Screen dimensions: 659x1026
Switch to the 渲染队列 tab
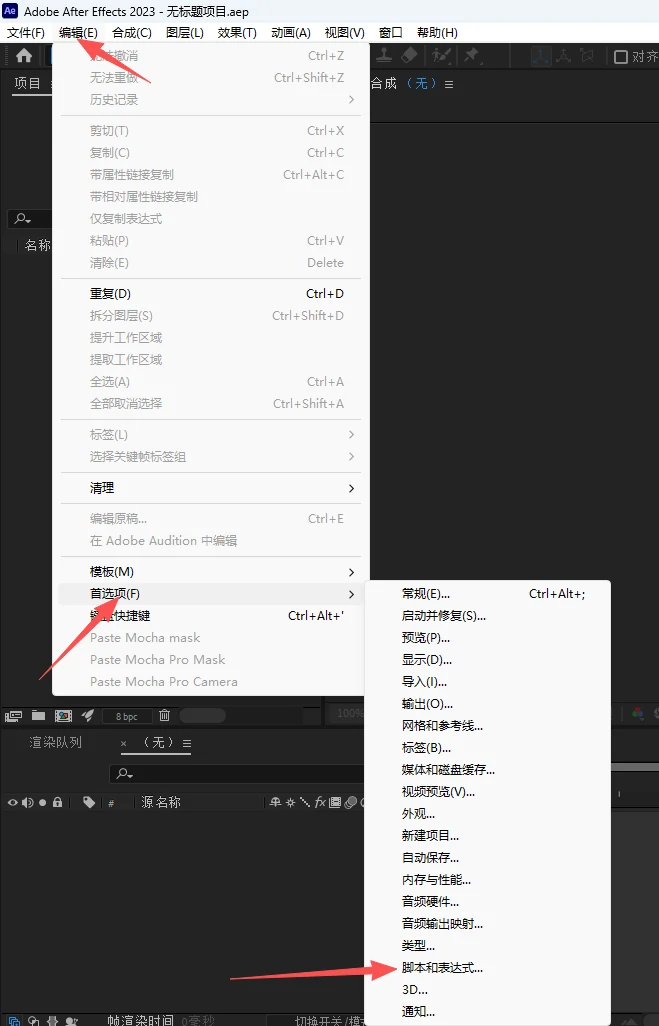coord(56,743)
